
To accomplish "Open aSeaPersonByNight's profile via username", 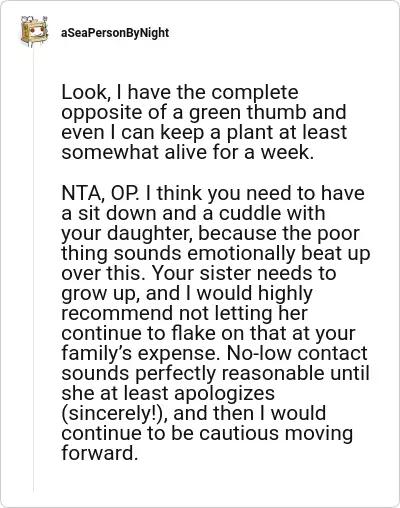I will click(115, 33).
